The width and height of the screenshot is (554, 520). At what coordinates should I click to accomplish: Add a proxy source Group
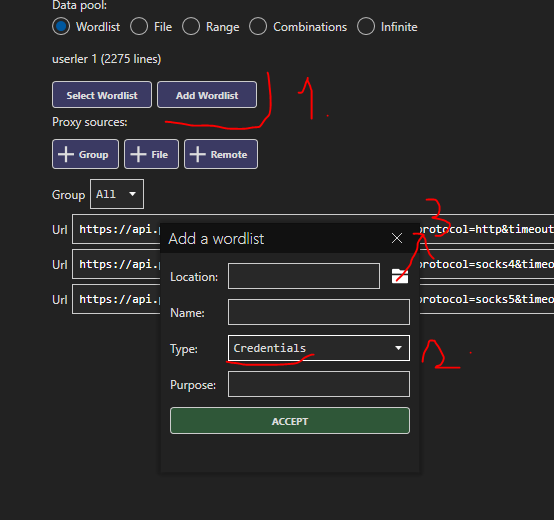click(86, 154)
